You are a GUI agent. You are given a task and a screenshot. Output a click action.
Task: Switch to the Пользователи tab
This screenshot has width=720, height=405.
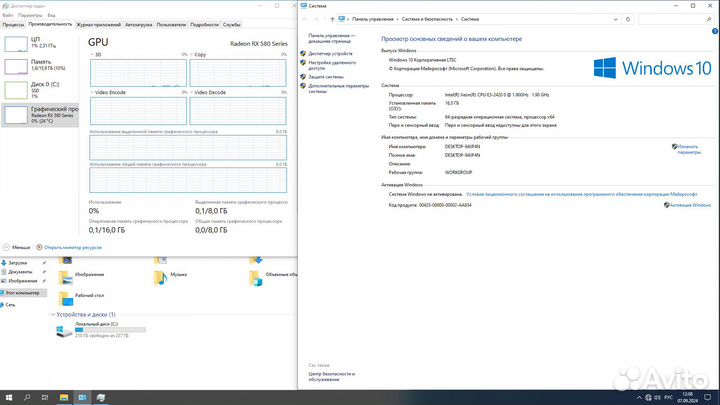171,25
